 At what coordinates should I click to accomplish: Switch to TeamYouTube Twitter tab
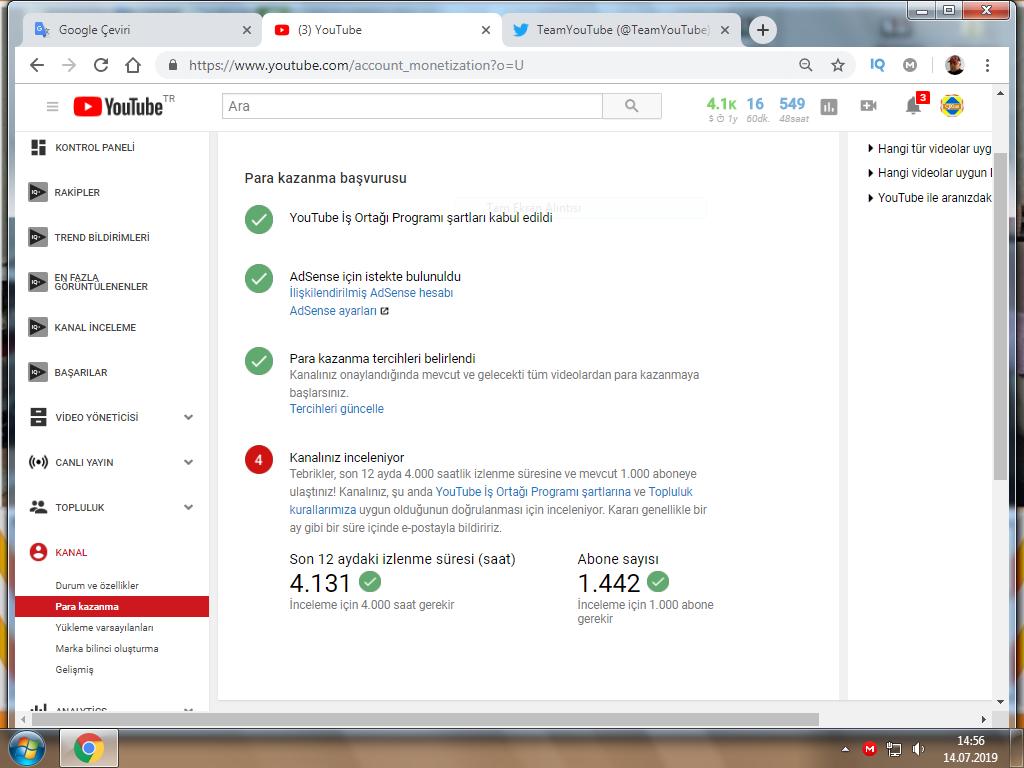coord(620,30)
